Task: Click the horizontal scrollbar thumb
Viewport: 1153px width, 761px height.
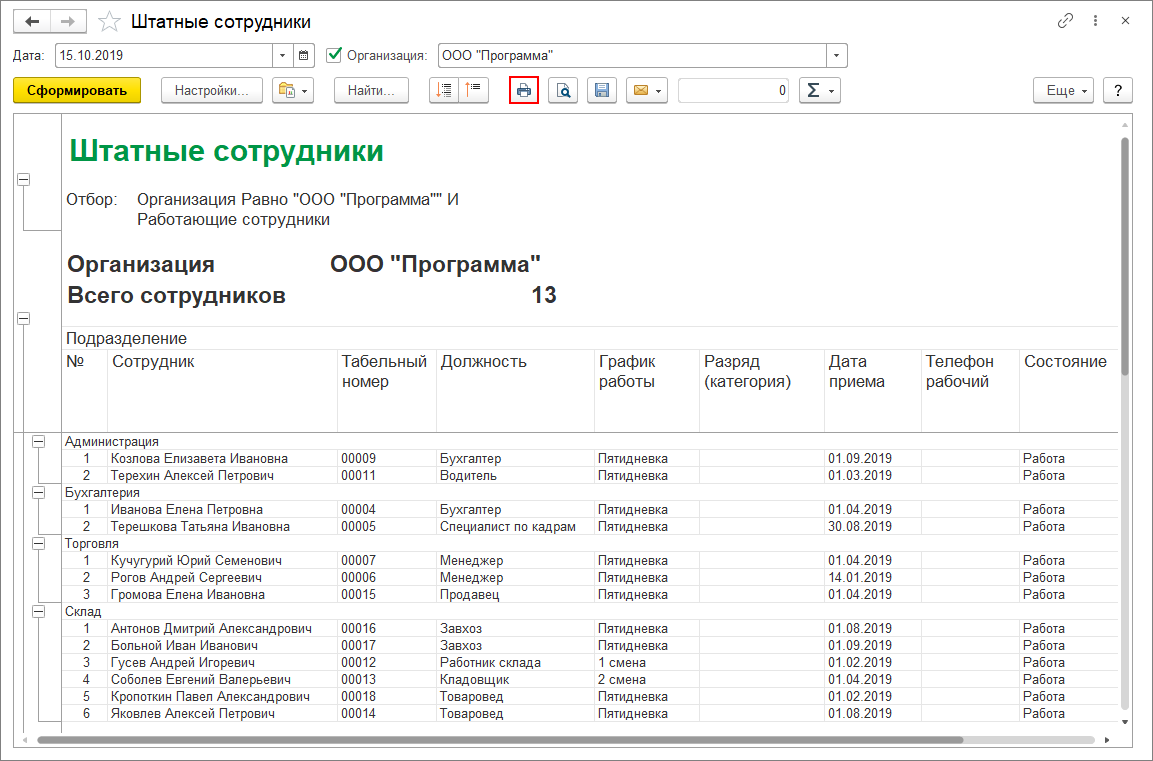Action: pos(500,740)
